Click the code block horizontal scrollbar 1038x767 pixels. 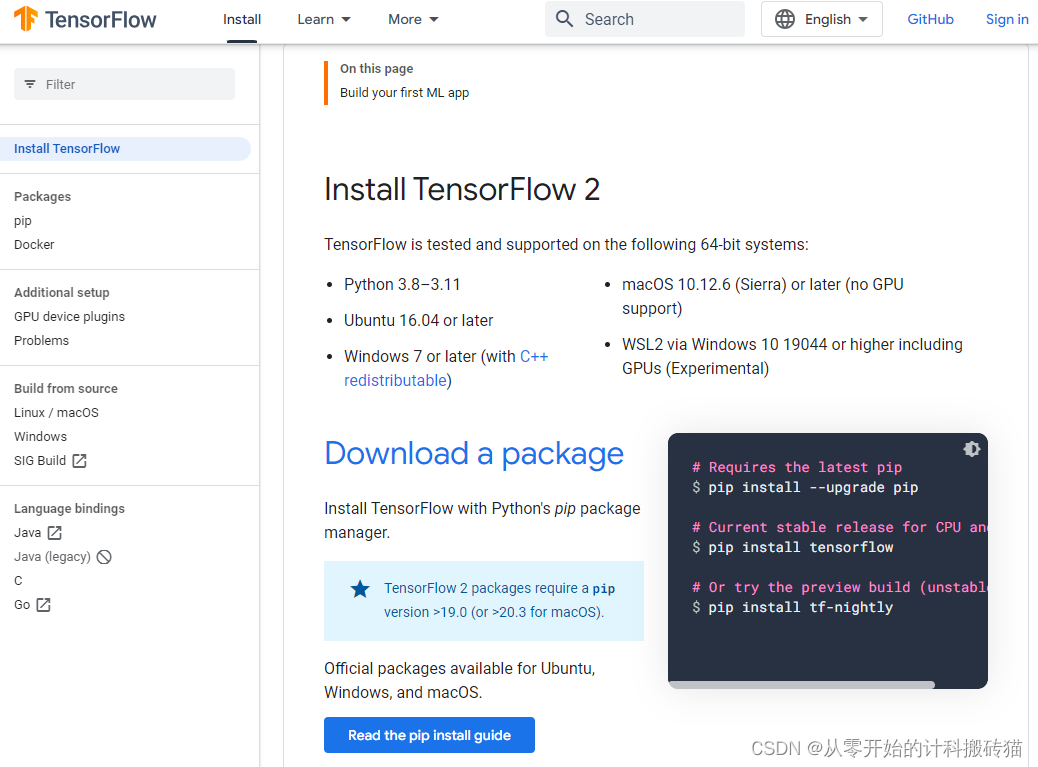(800, 684)
